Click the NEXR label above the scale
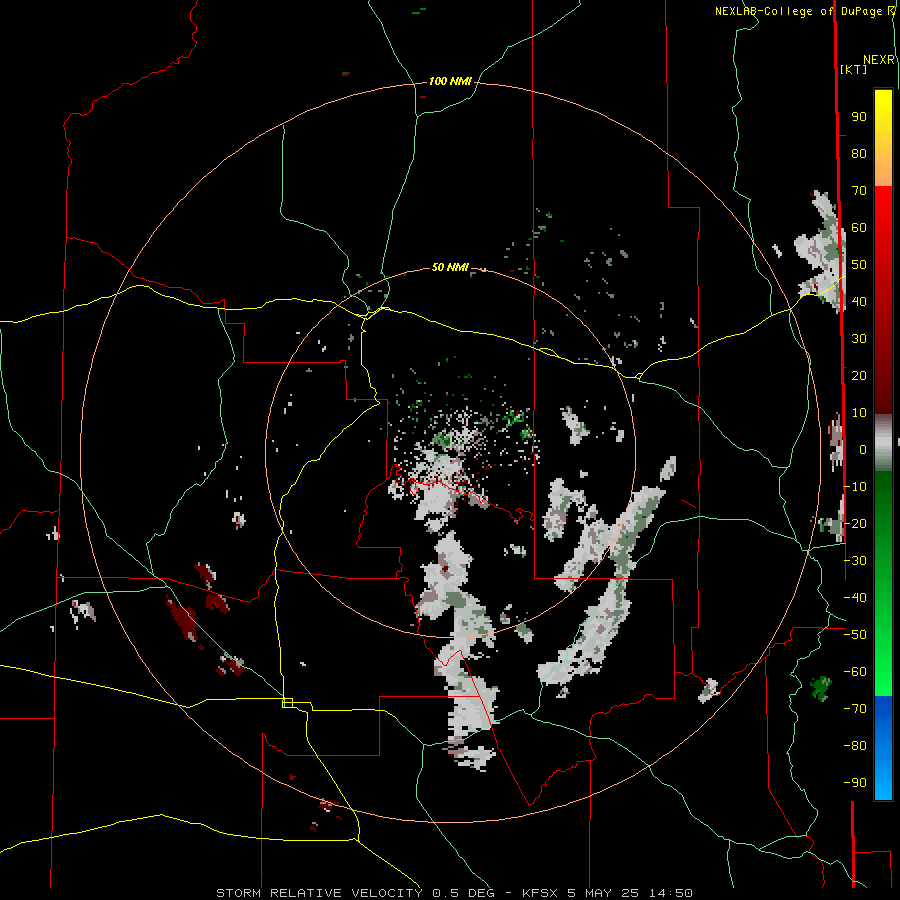Viewport: 900px width, 900px height. tap(879, 60)
